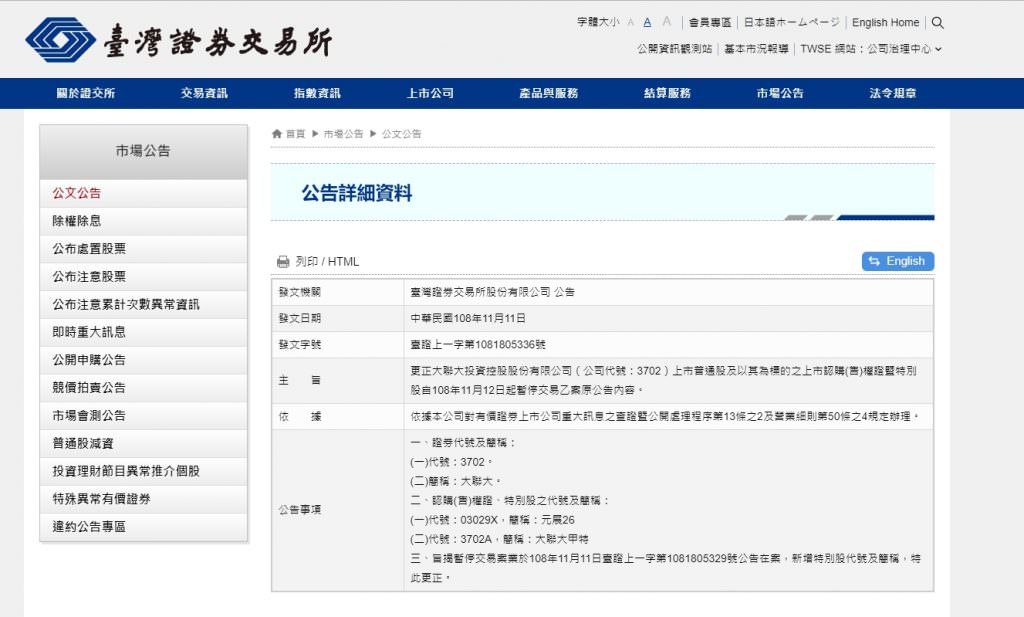Click 市場公告 breadcrumb link
1024x617 pixels.
344,134
